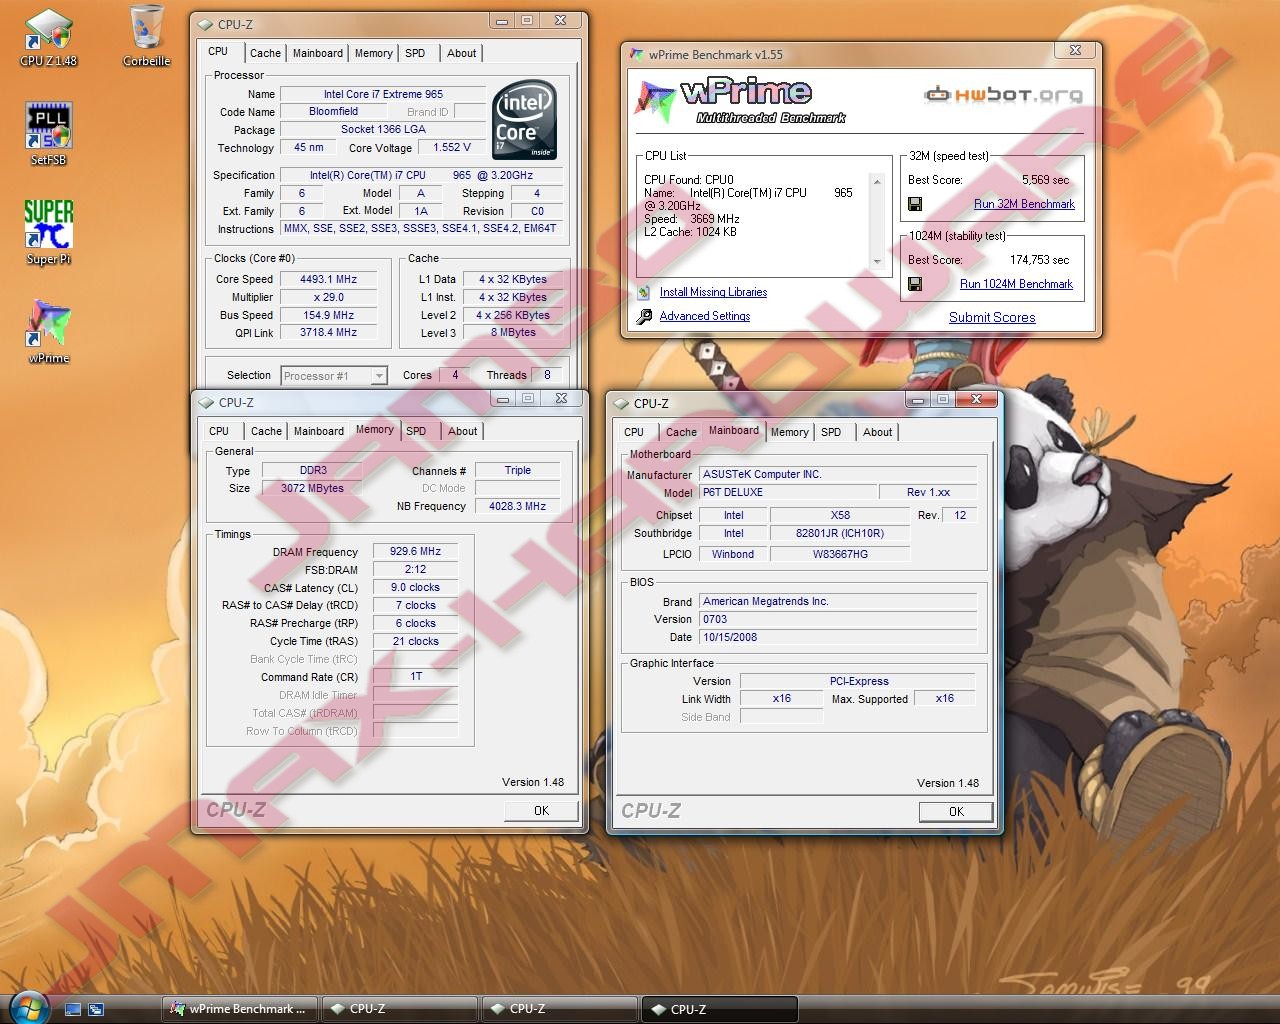Click the Intel Core i7 logo in CPU-Z
The image size is (1280, 1024).
click(525, 119)
